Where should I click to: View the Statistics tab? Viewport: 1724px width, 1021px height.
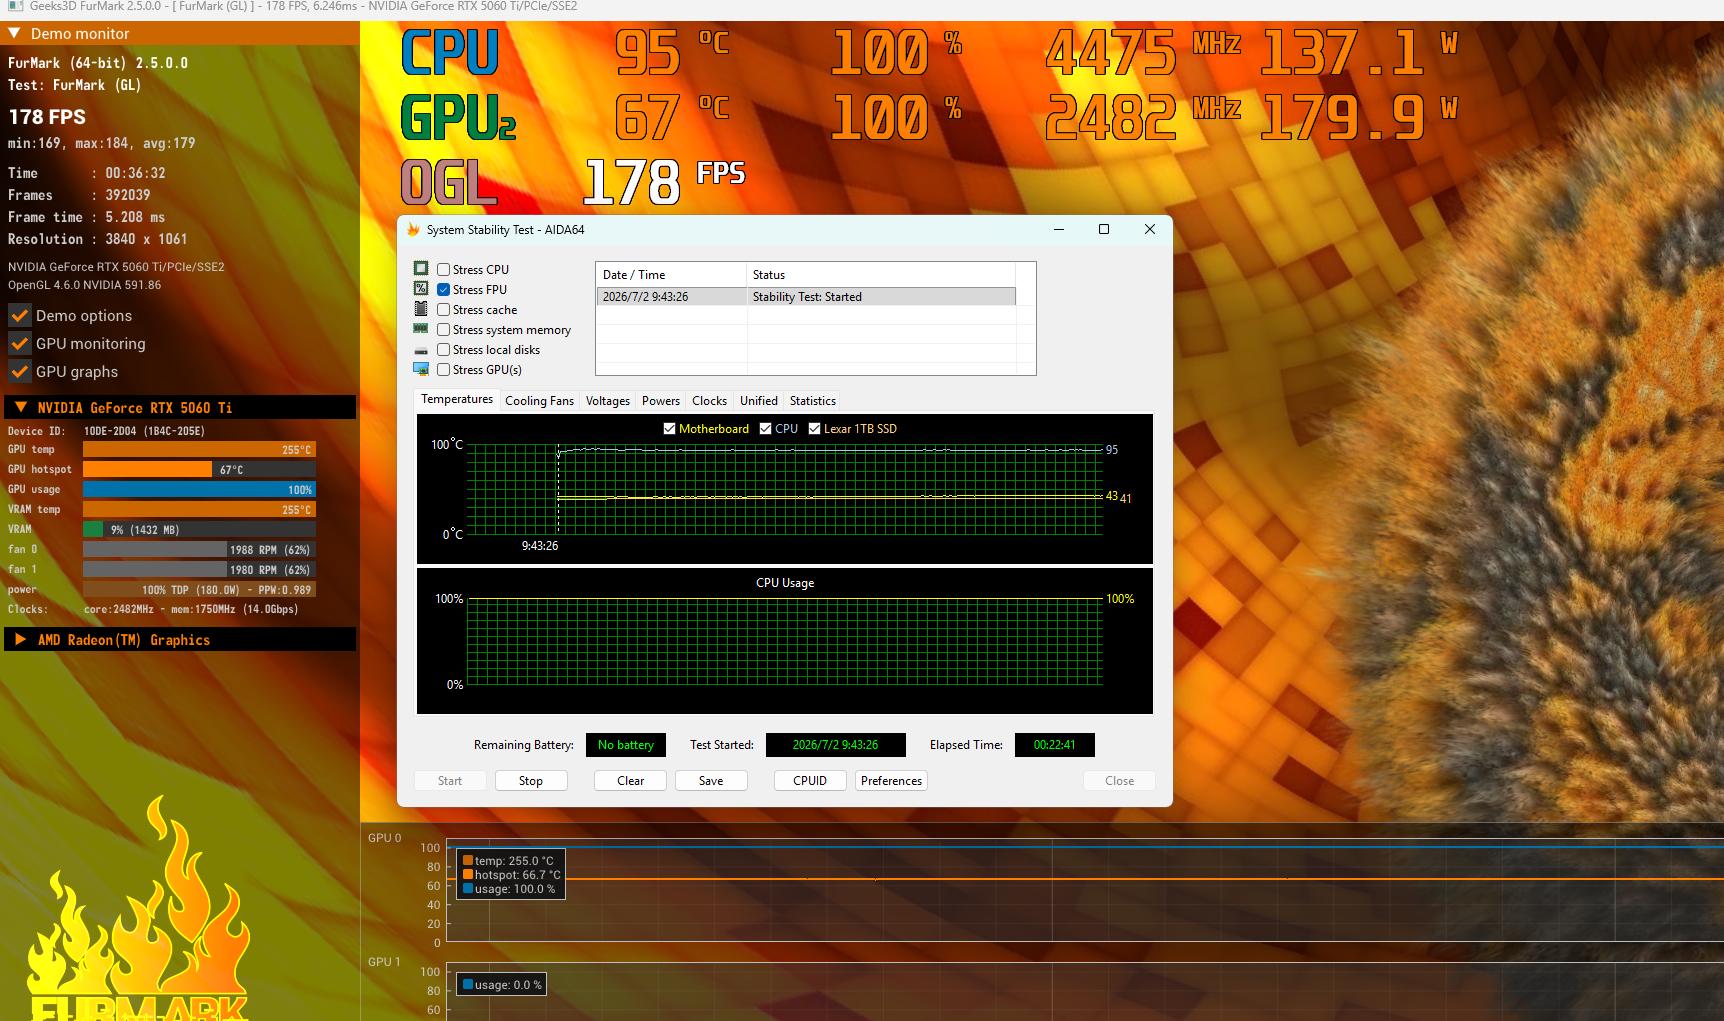point(813,401)
